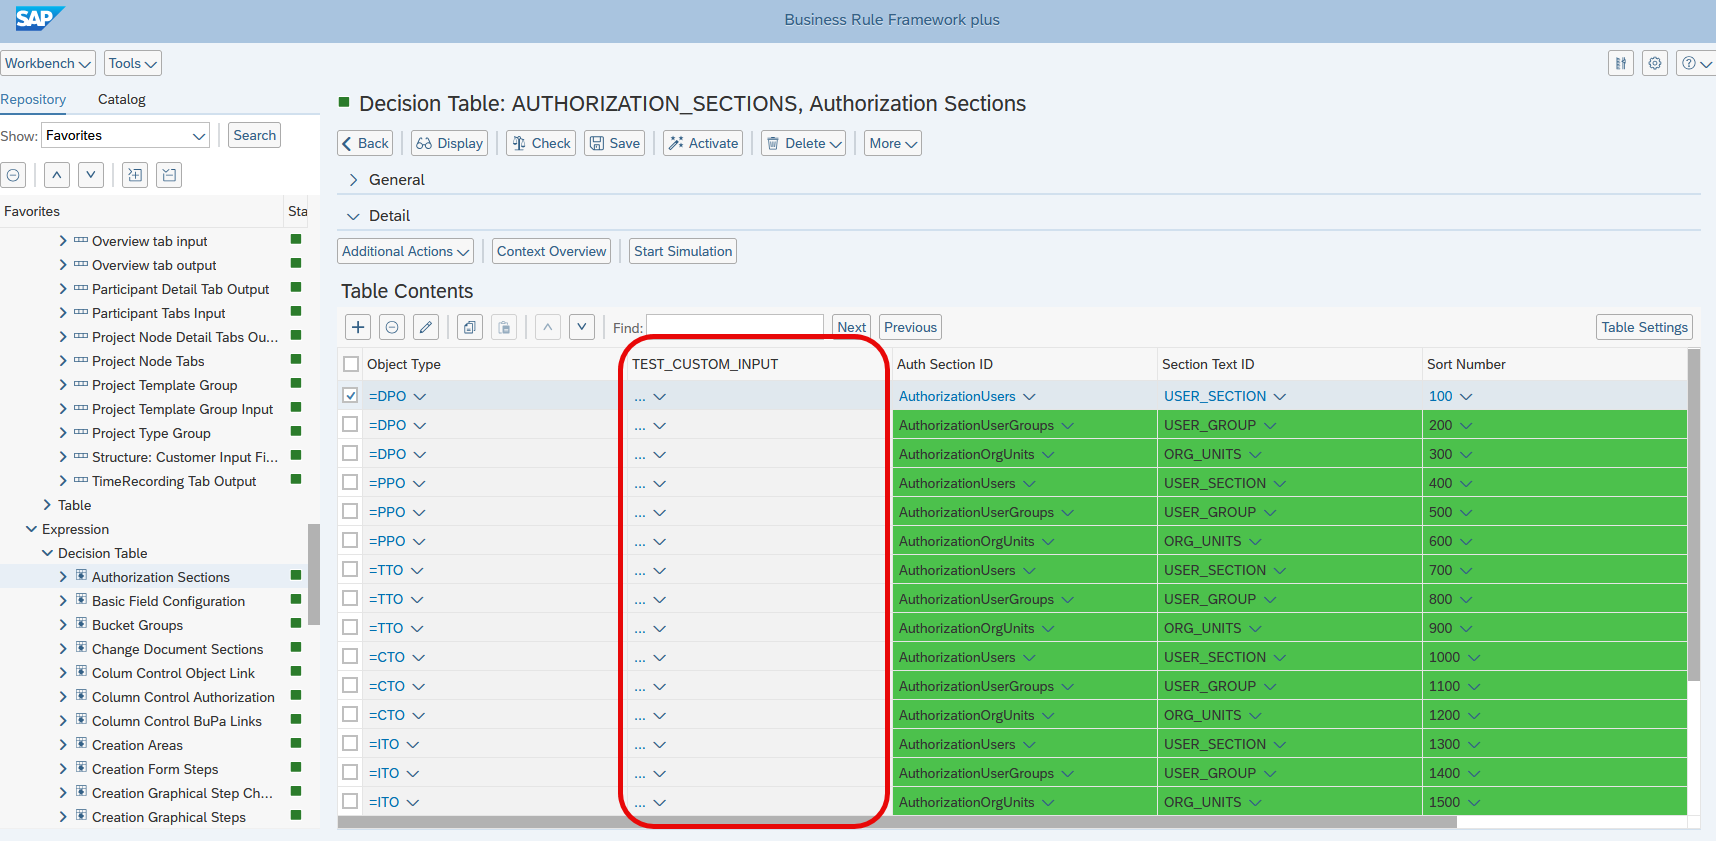The image size is (1716, 841).
Task: Click into the Find input field
Action: pyautogui.click(x=735, y=327)
